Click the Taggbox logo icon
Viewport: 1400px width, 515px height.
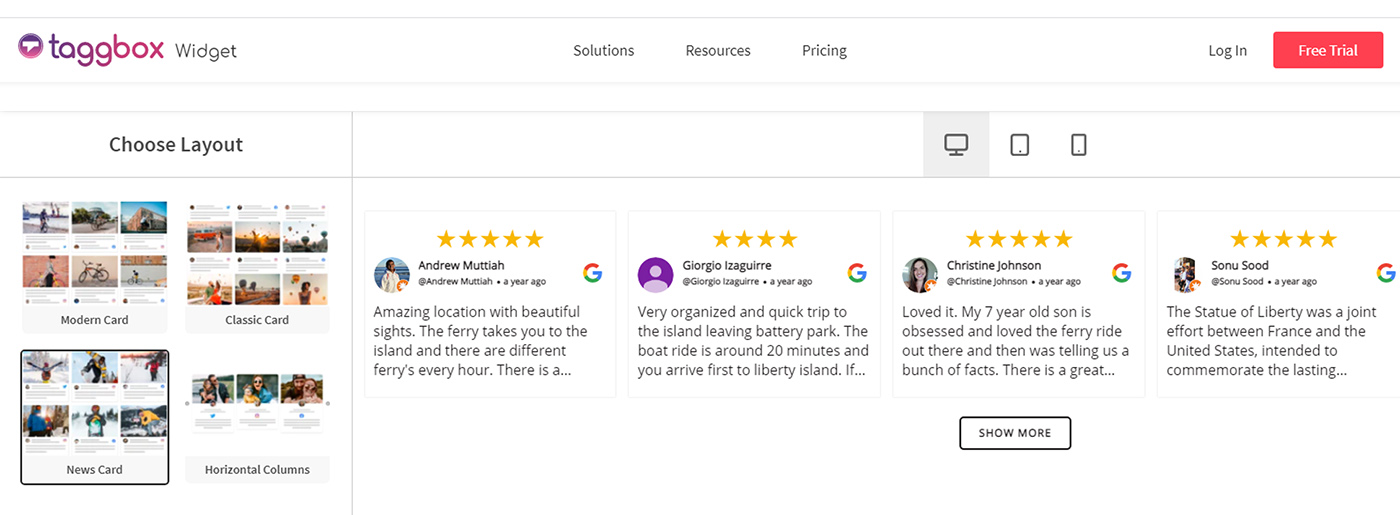pyautogui.click(x=31, y=46)
